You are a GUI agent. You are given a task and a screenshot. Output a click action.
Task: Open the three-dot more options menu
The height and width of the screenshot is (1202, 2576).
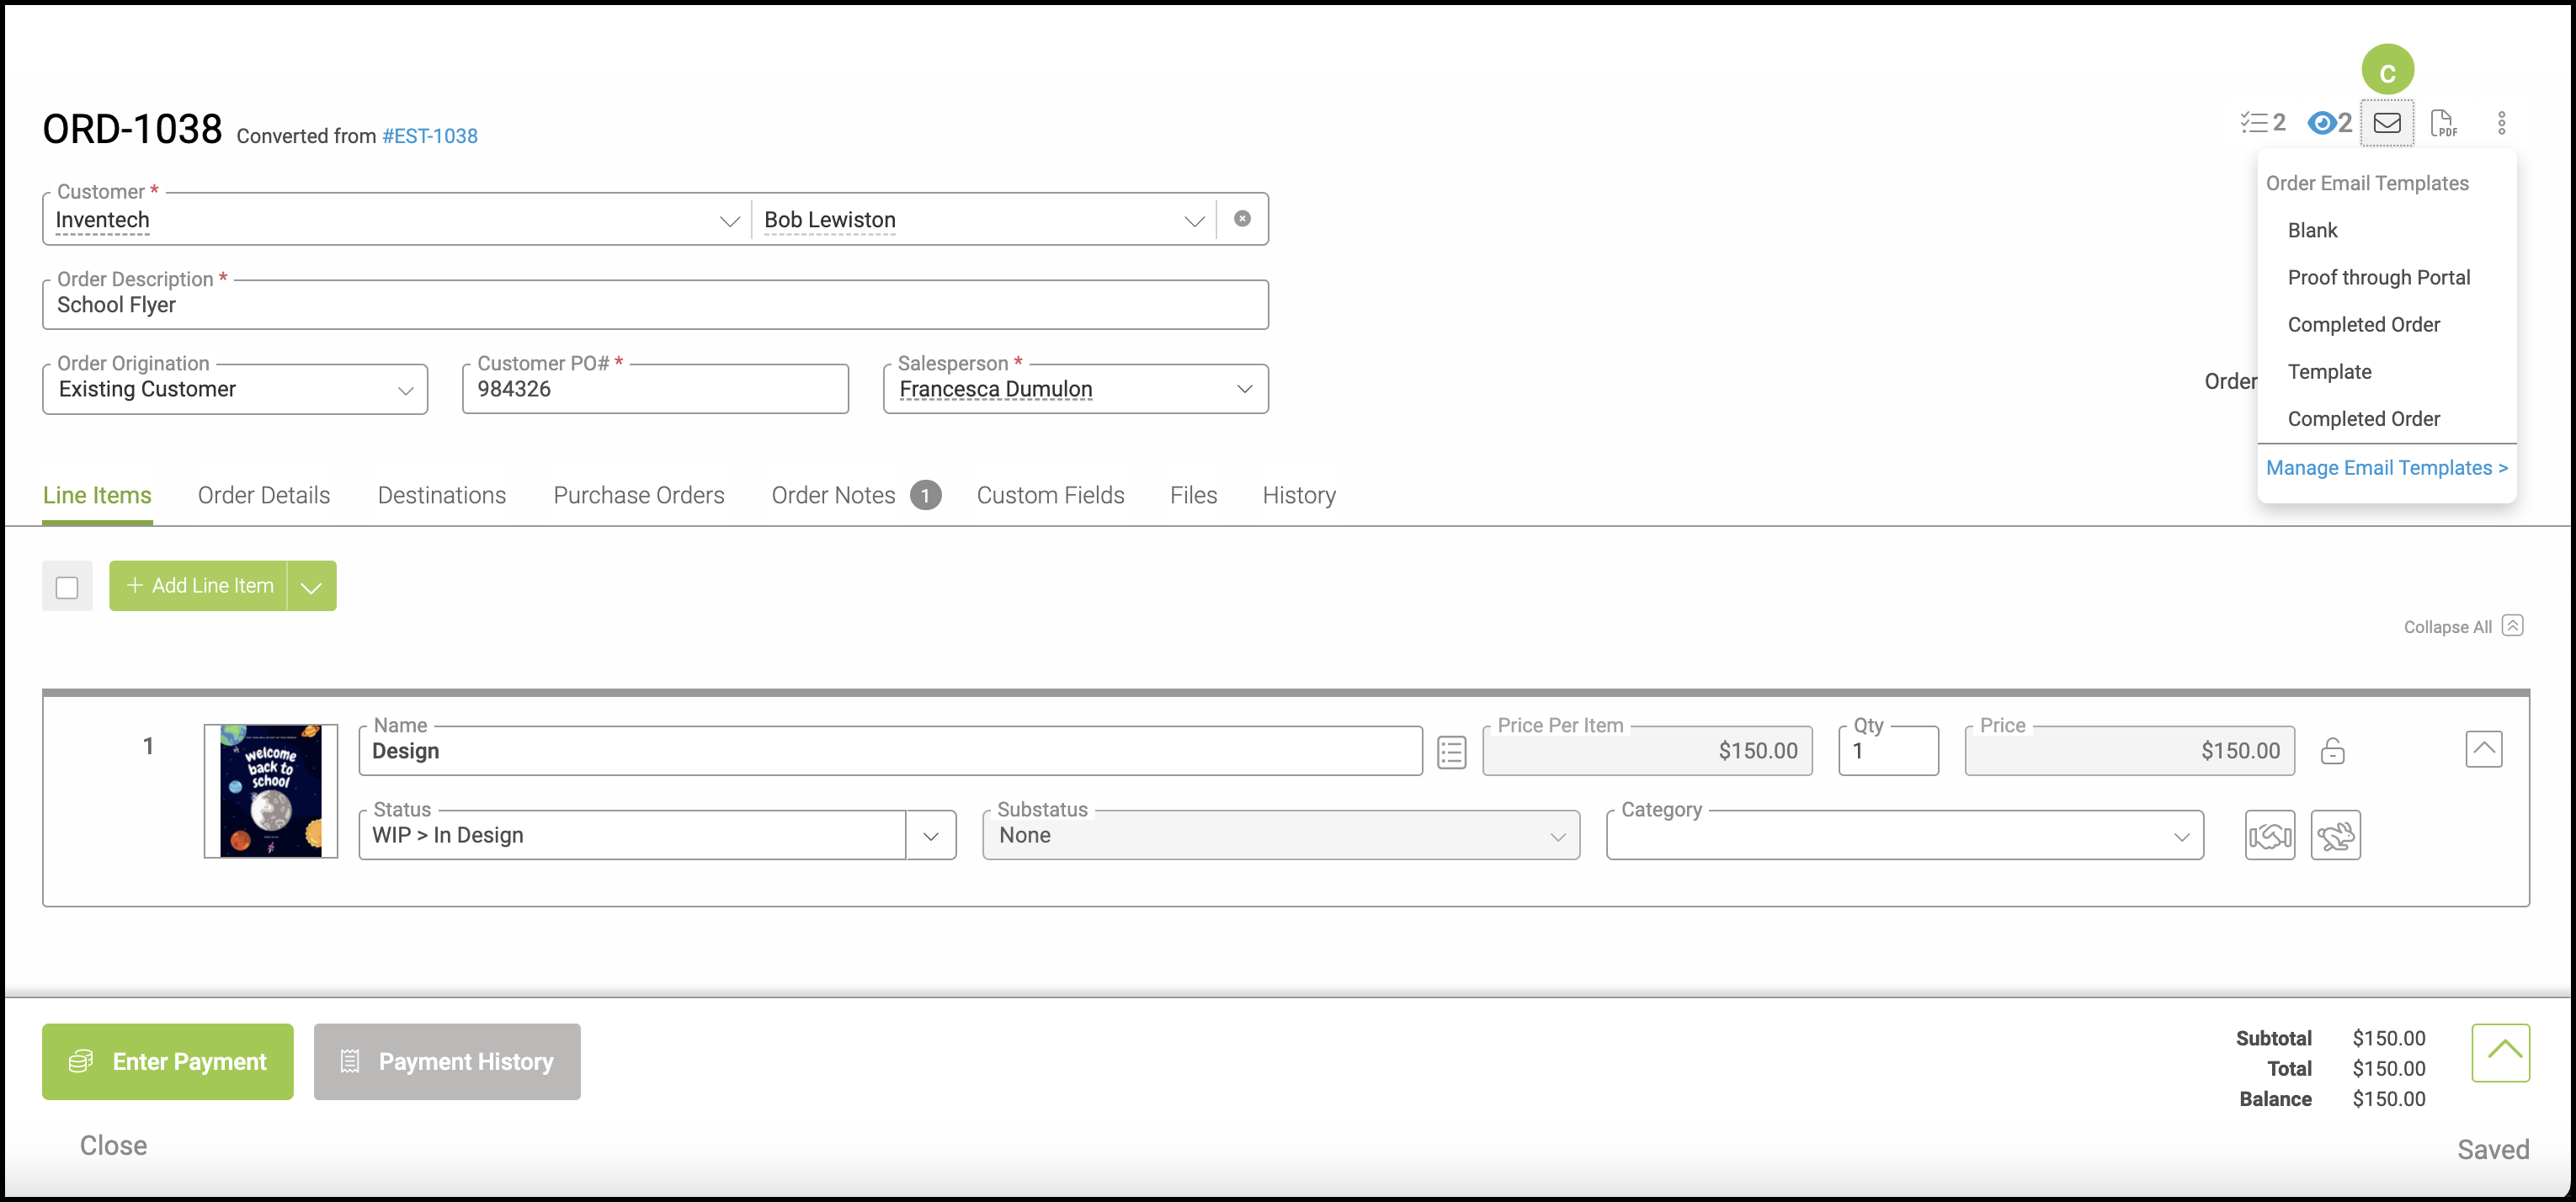(x=2501, y=123)
